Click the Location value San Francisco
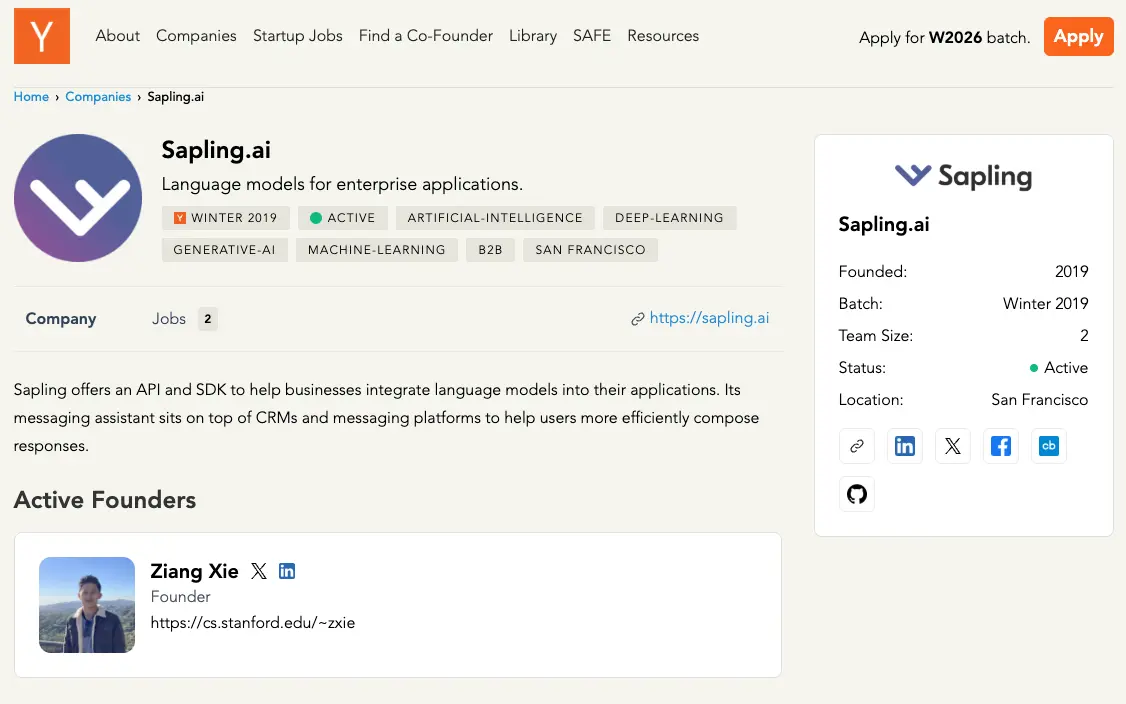Image resolution: width=1126 pixels, height=704 pixels. click(1040, 400)
